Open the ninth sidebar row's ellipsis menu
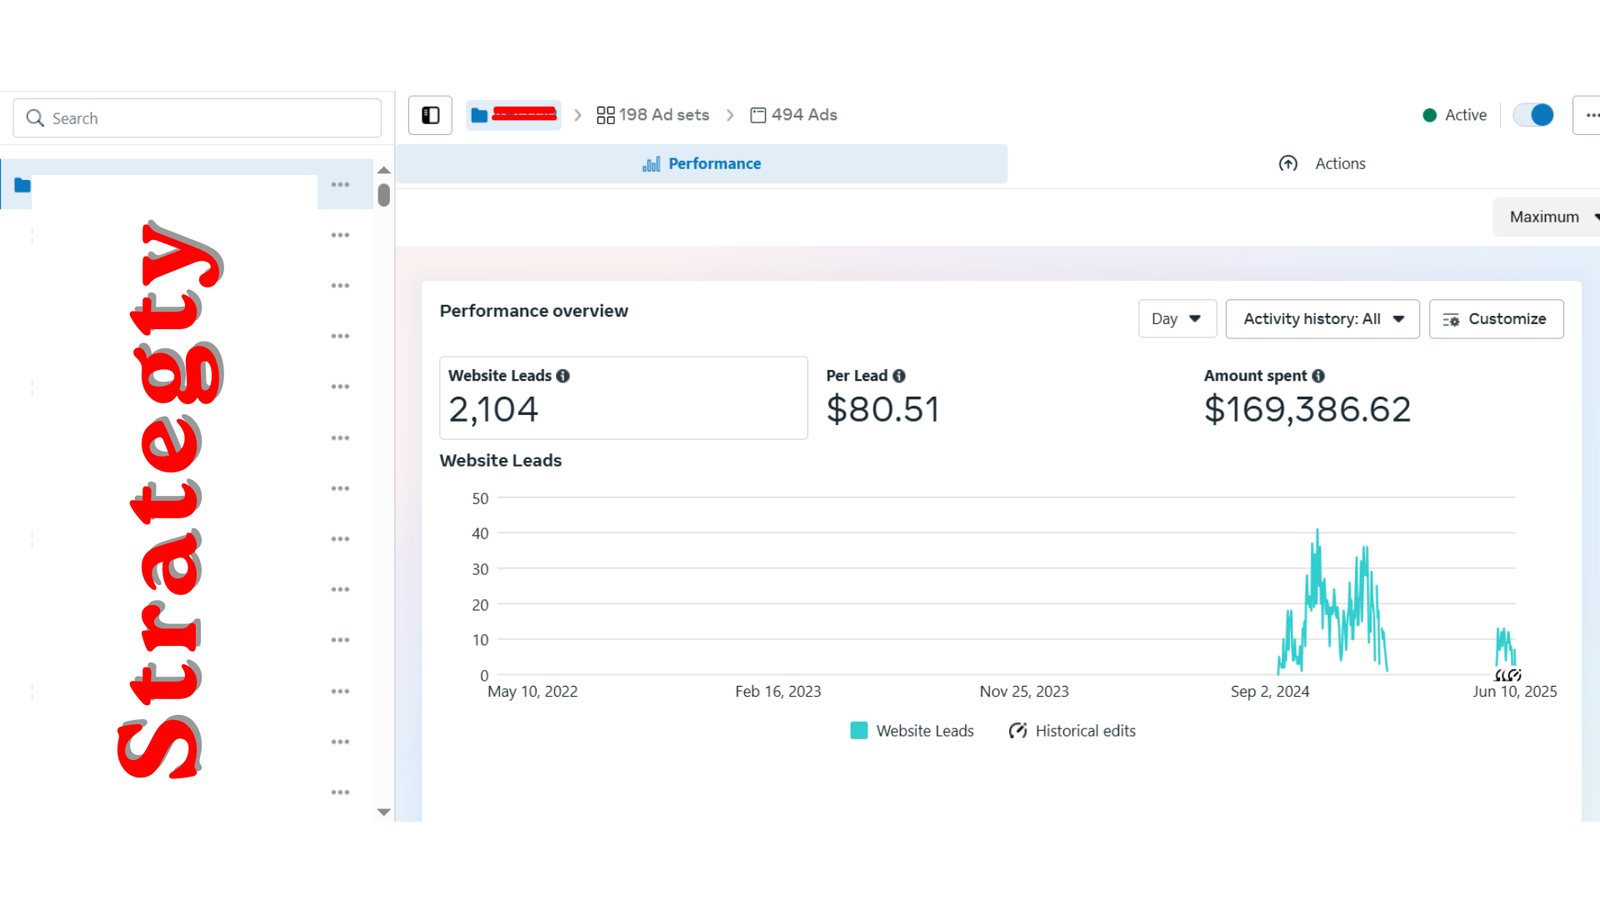This screenshot has height=900, width=1600. click(x=340, y=590)
